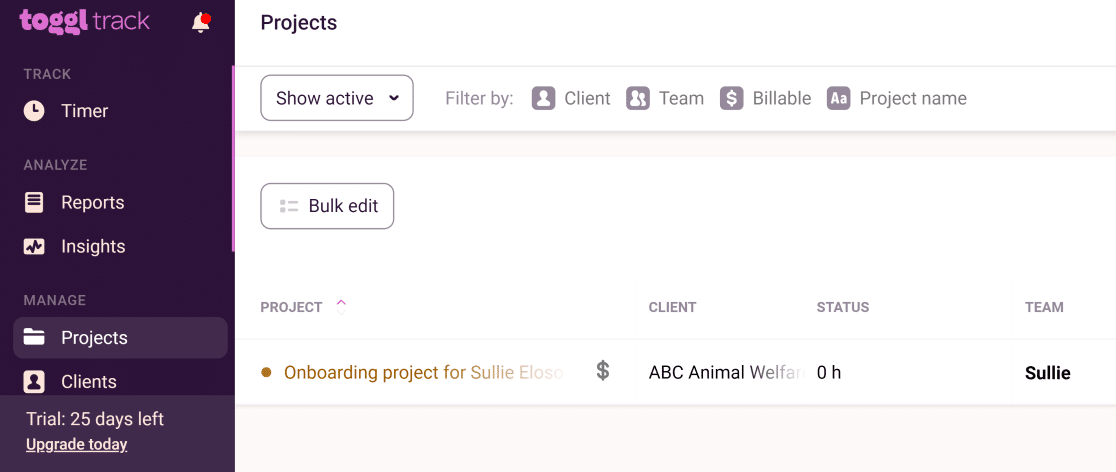Click the Billable dollar filter icon
Viewport: 1116px width, 472px height.
[x=732, y=98]
